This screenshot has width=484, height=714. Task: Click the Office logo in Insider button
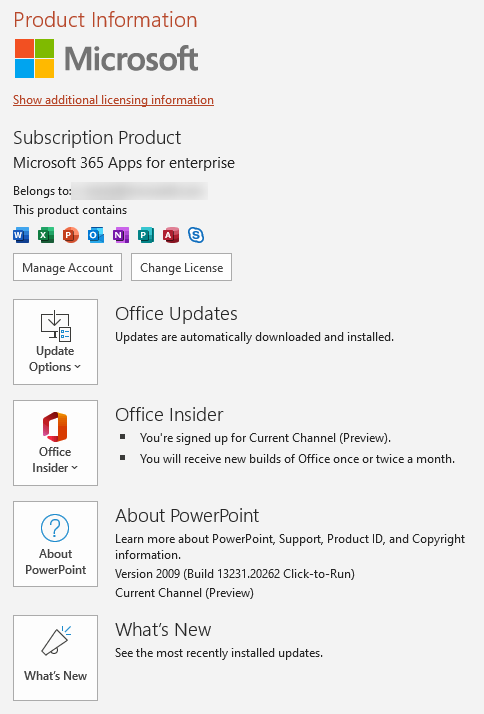coord(55,427)
